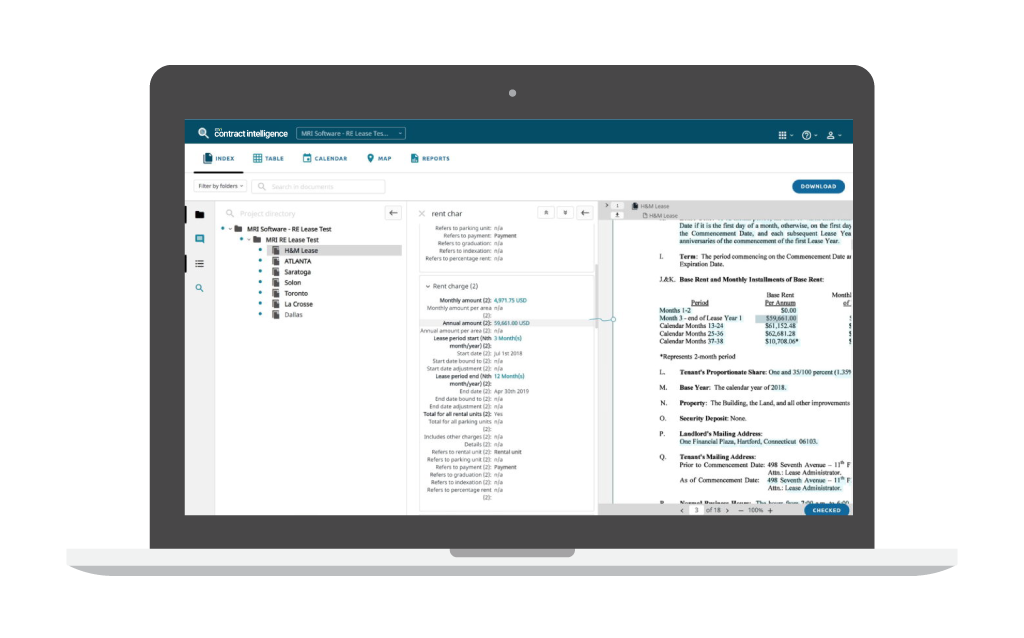Image resolution: width=1024 pixels, height=638 pixels.
Task: Jump to previous result with up chevrons
Action: coord(545,213)
